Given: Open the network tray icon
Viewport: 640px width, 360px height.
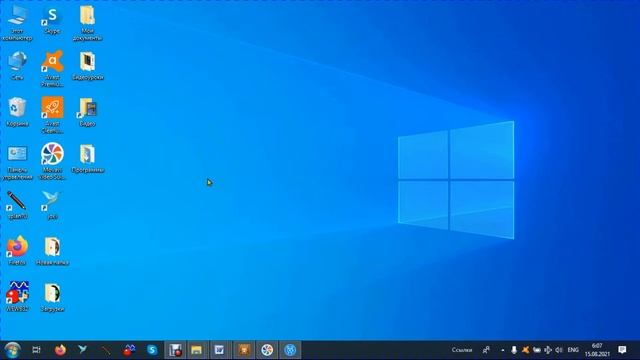Looking at the screenshot, I should tap(548, 350).
